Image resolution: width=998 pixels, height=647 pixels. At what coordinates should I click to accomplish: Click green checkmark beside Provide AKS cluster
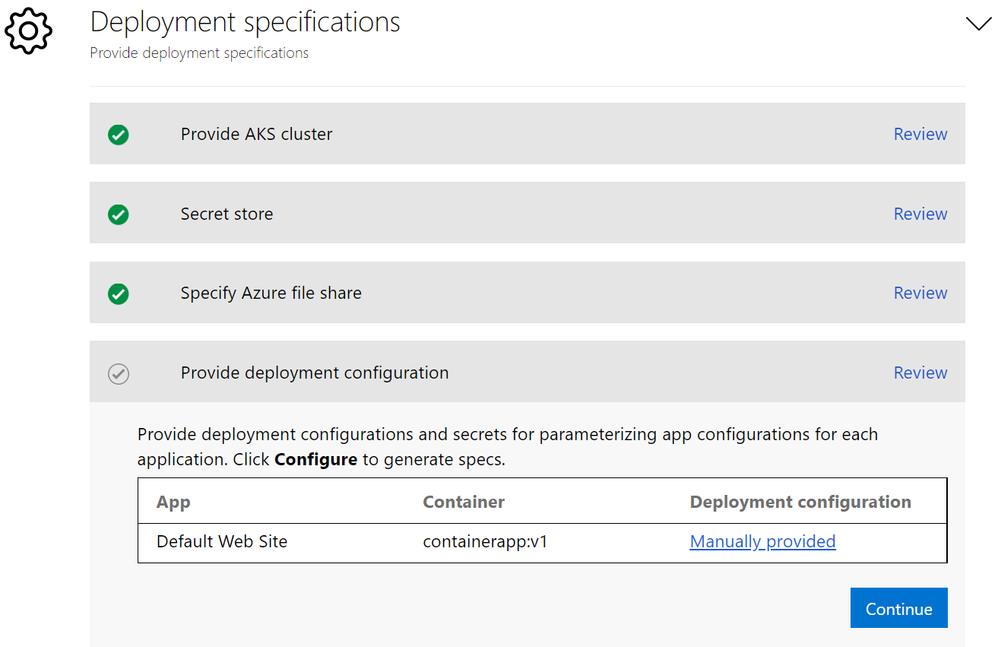[118, 134]
